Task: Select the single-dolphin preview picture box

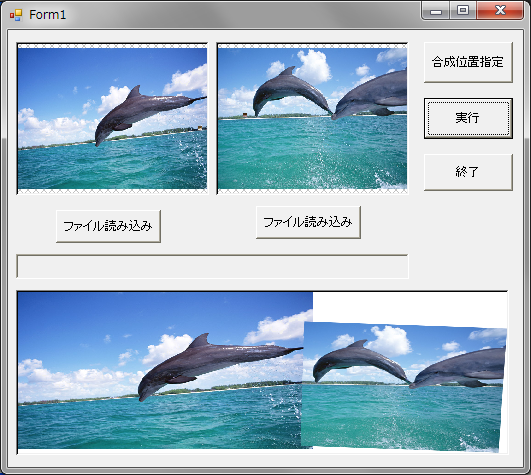Action: tap(112, 118)
